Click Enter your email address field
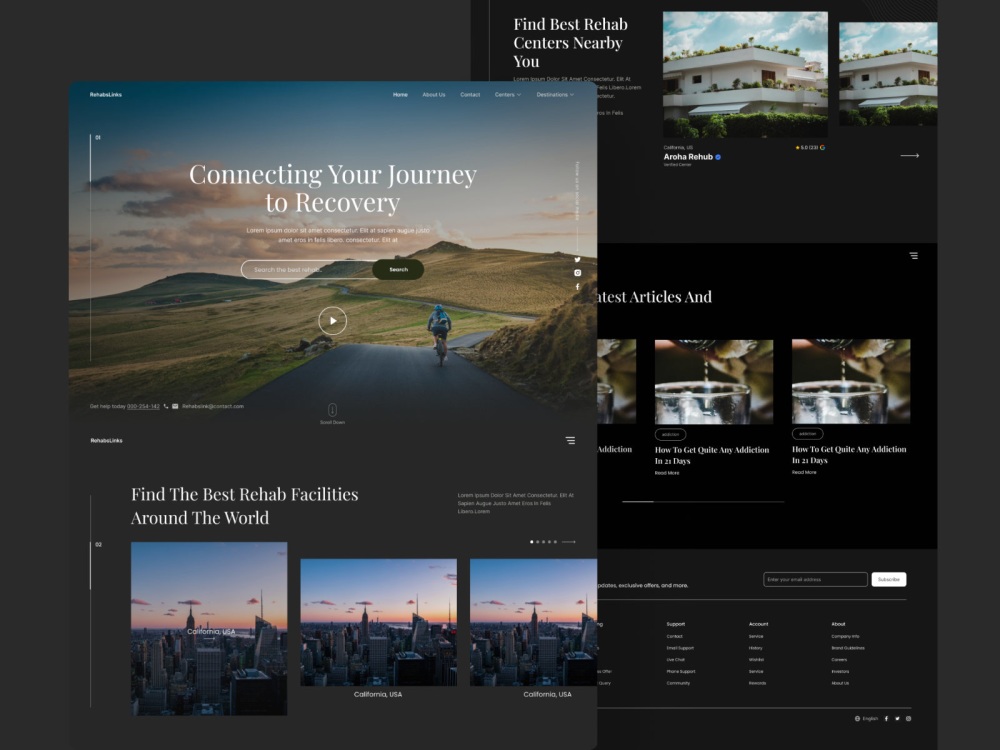The image size is (1000, 750). (815, 579)
